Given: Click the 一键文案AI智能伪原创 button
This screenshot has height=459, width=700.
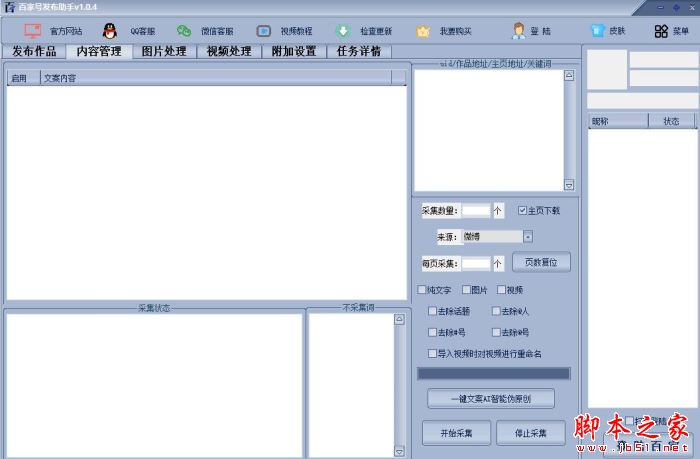Looking at the screenshot, I should click(x=490, y=399).
